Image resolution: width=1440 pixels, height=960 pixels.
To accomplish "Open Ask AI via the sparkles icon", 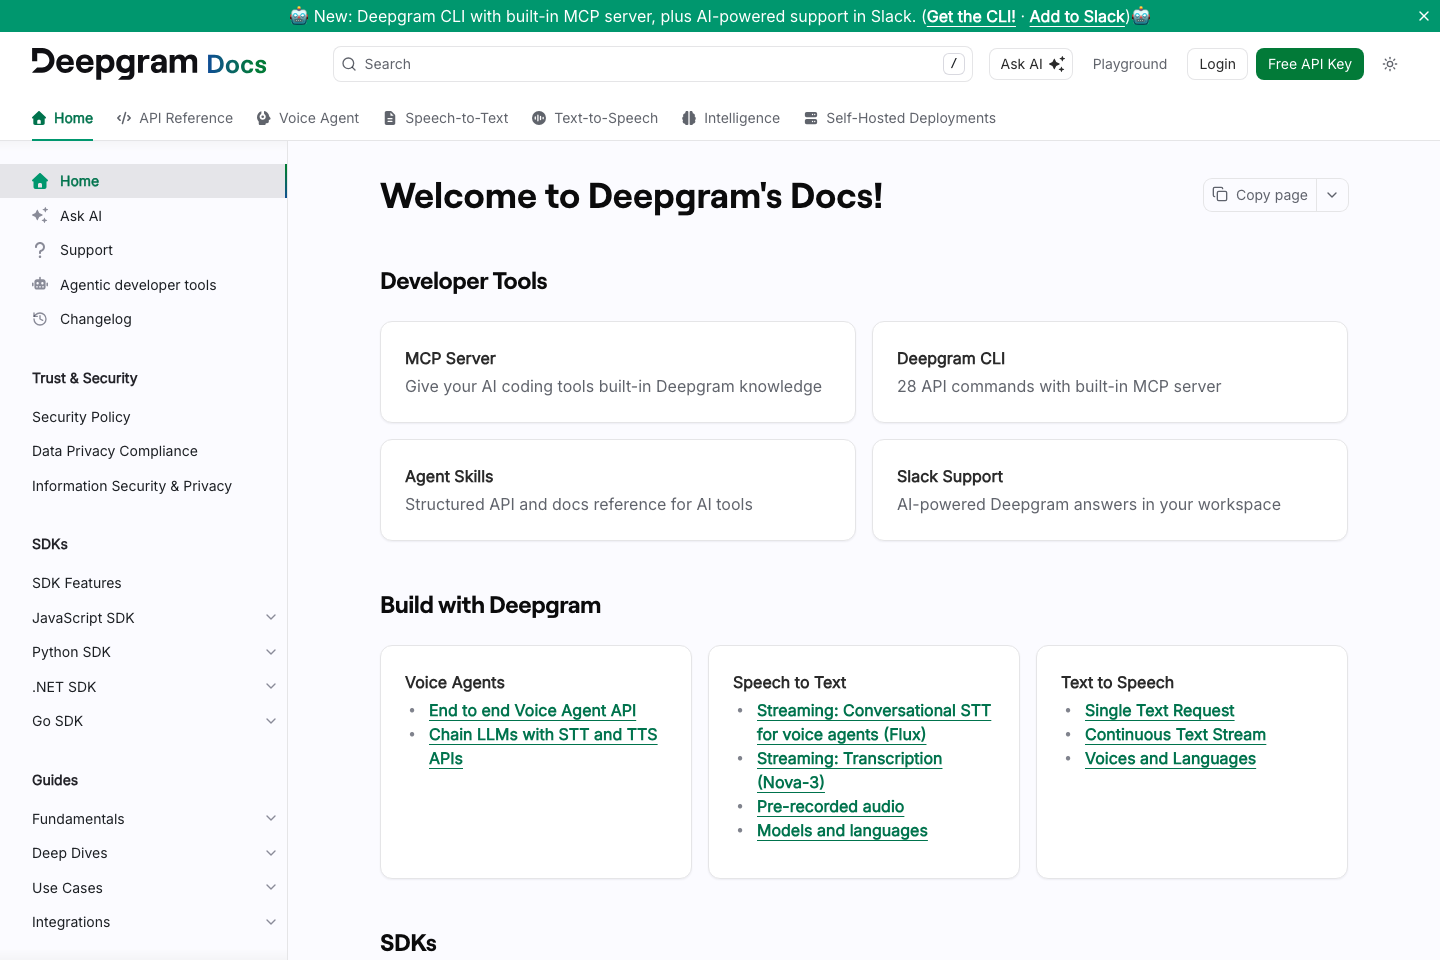I will [40, 215].
